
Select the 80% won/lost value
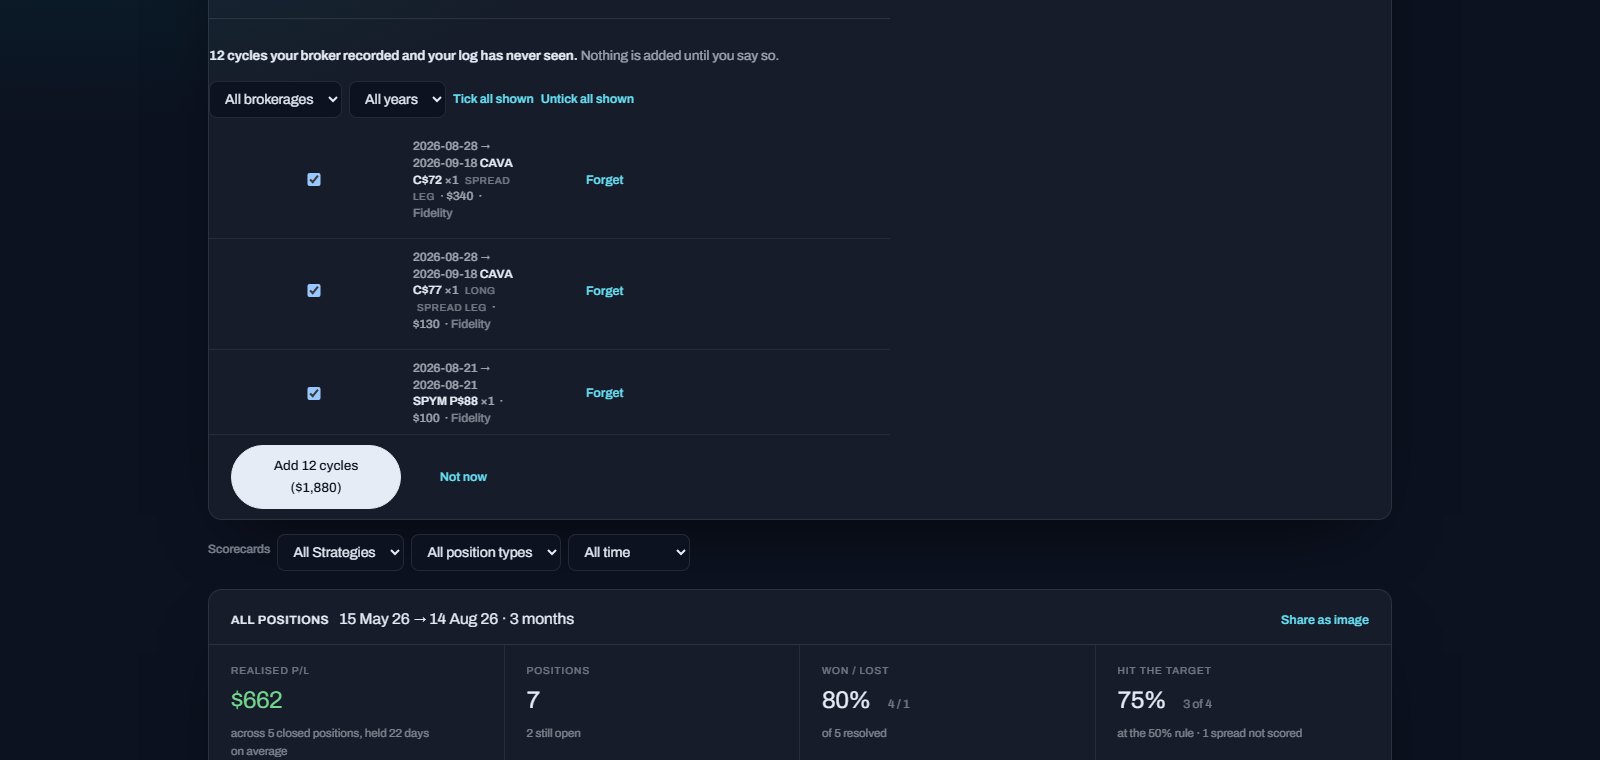[x=846, y=700]
